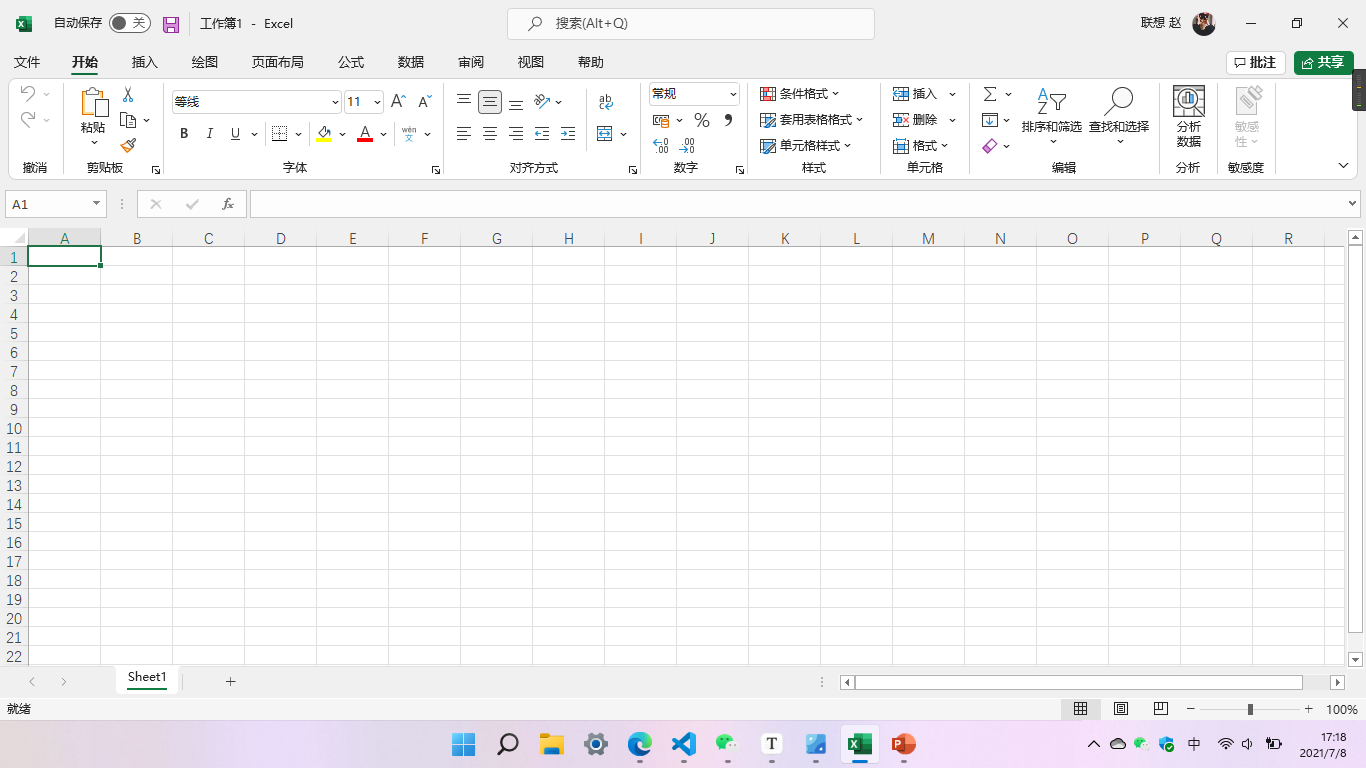Open the number format dropdown (常规)
Screen dimensions: 1366x768
(733, 94)
